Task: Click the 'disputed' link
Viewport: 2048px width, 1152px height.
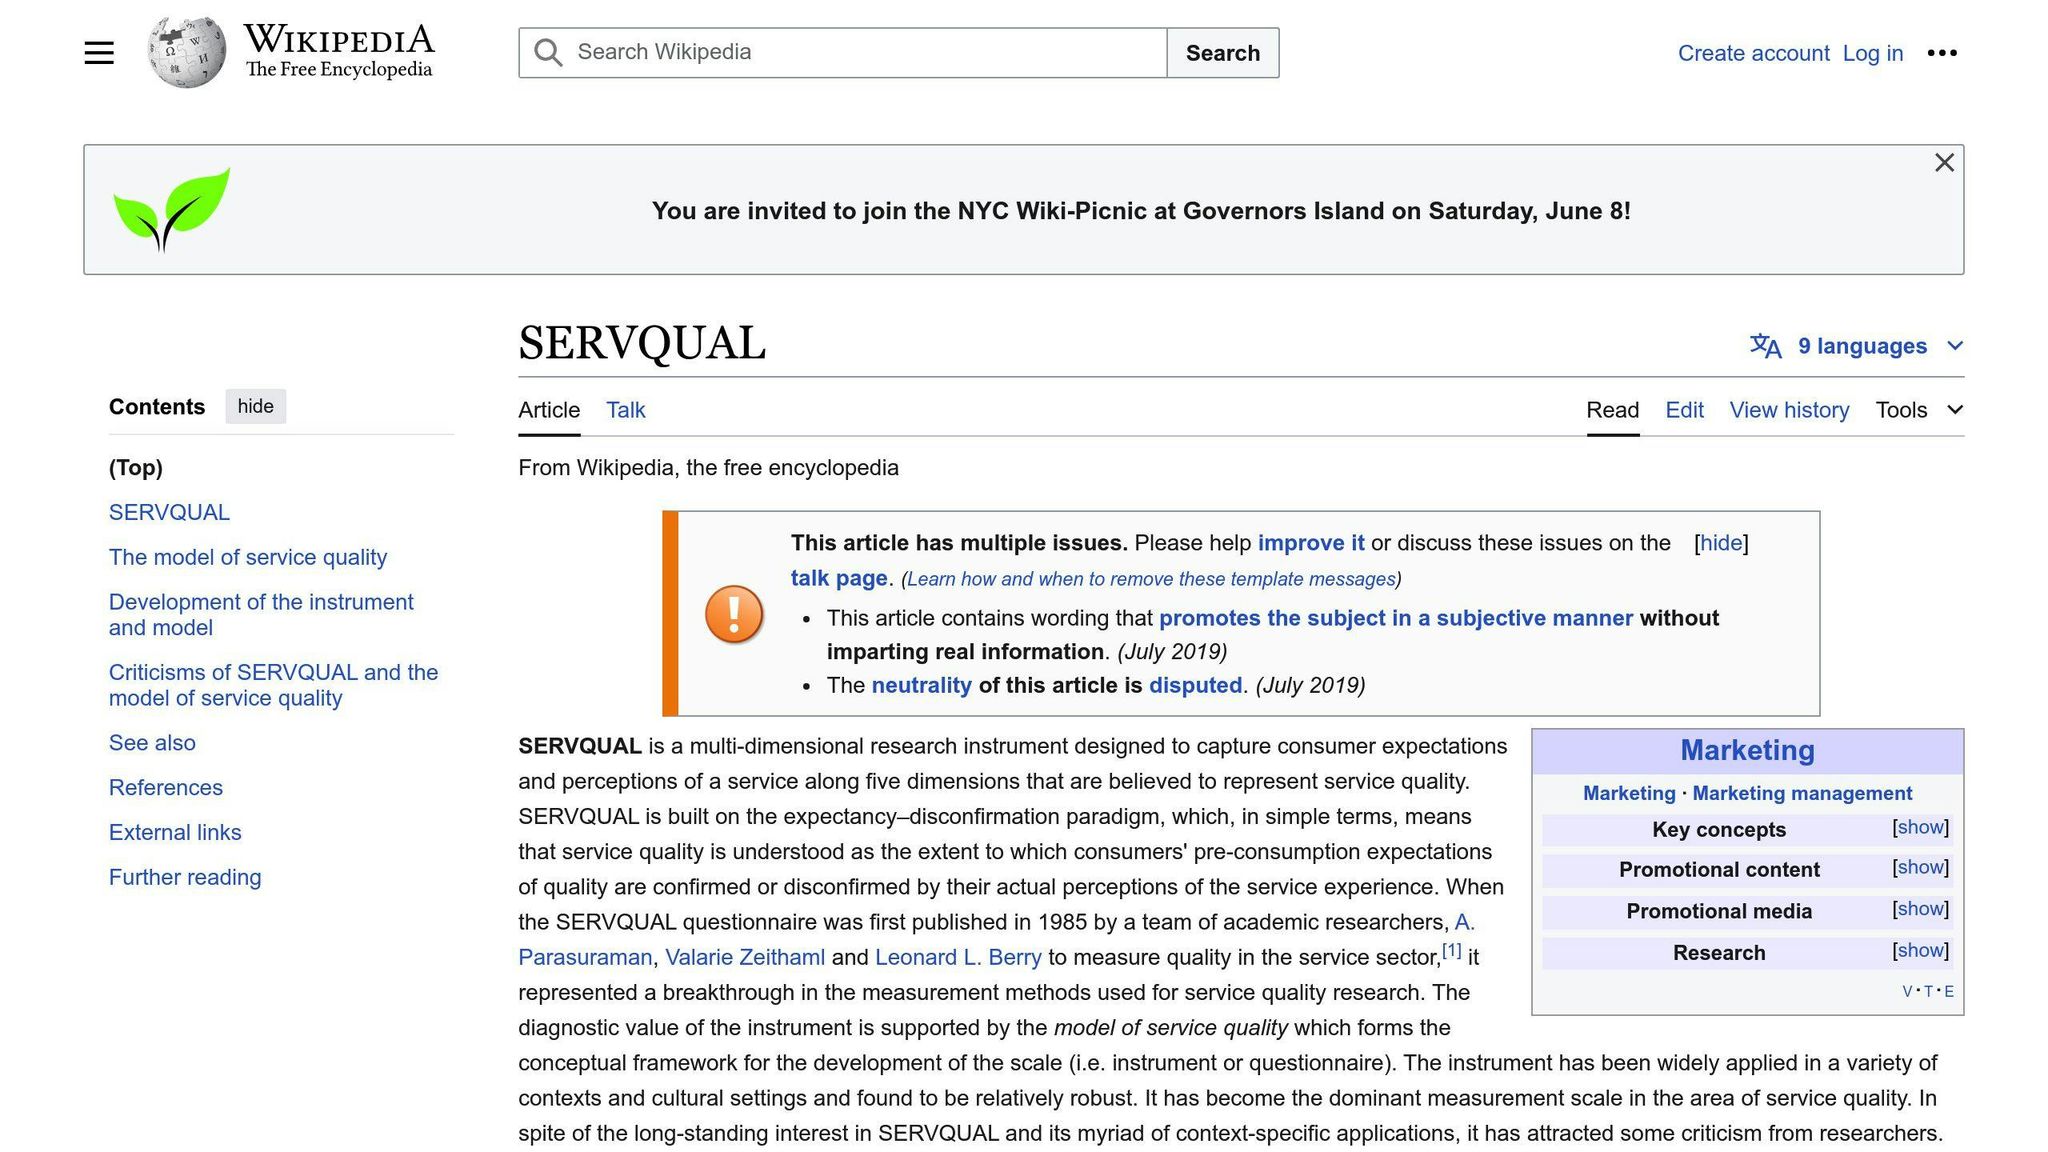Action: [1195, 685]
